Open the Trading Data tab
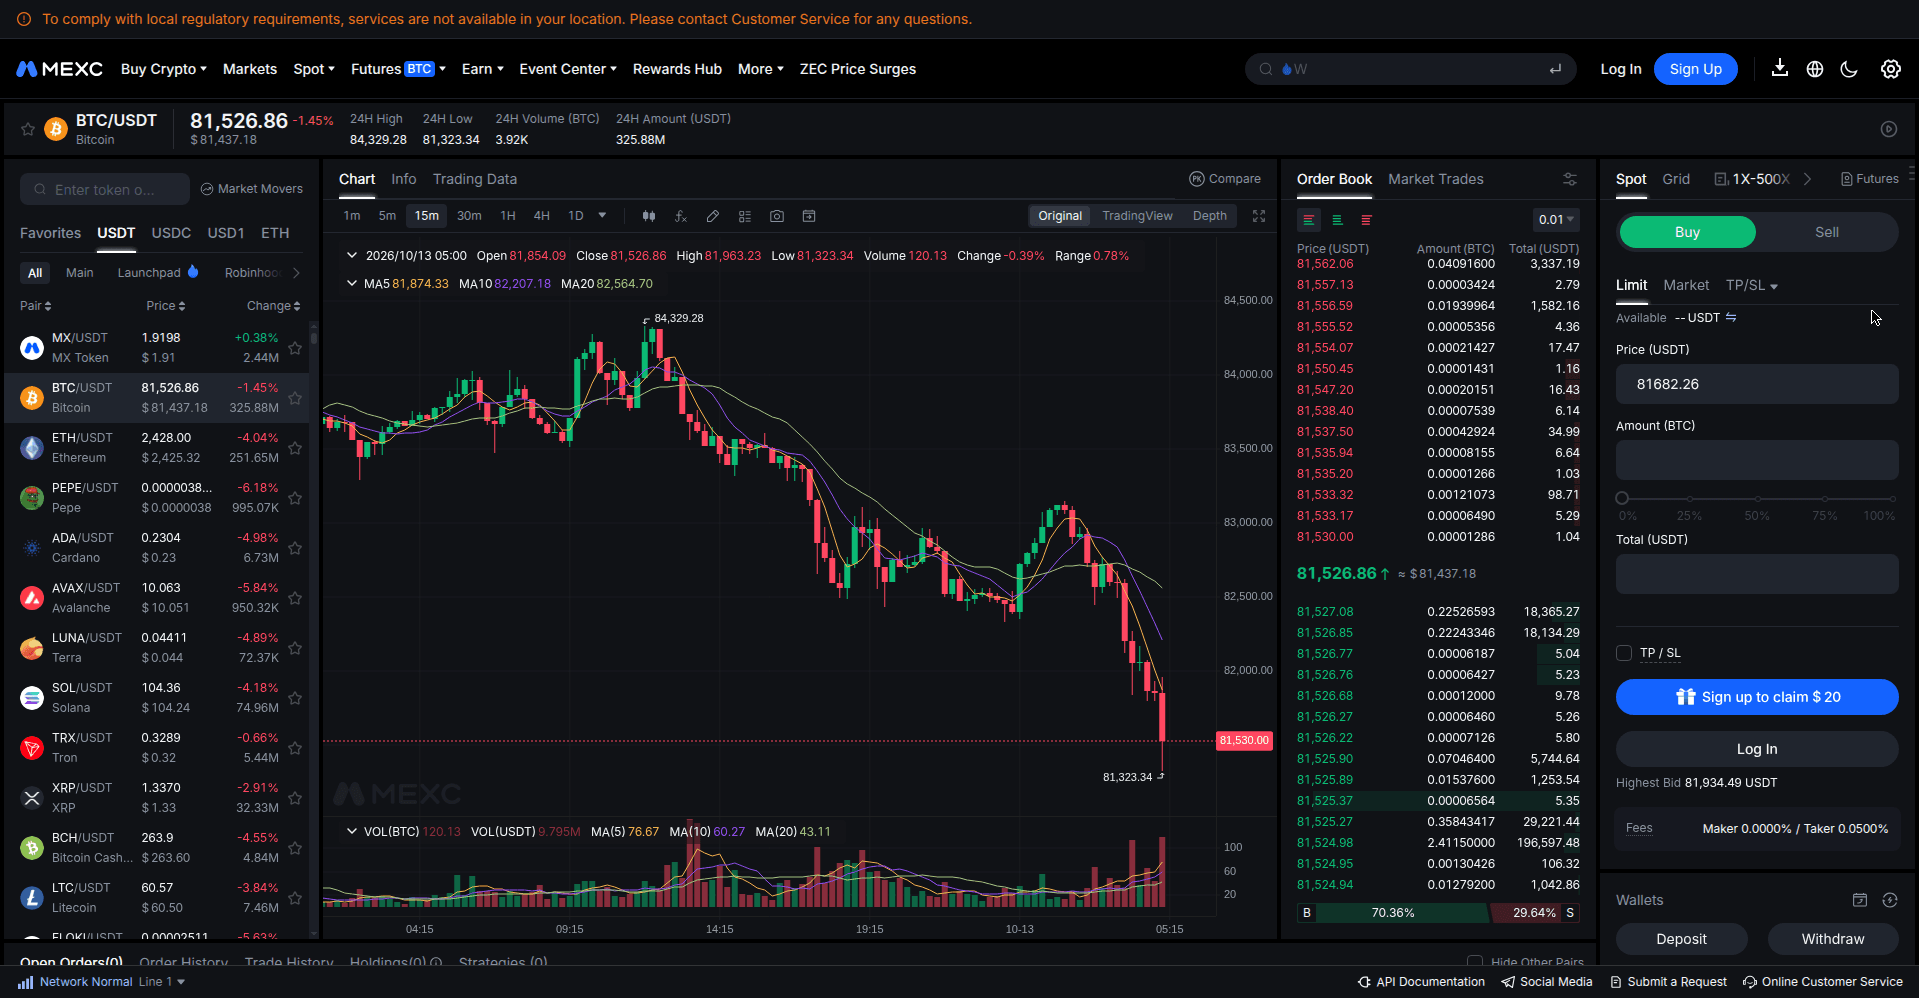The width and height of the screenshot is (1919, 998). [475, 179]
